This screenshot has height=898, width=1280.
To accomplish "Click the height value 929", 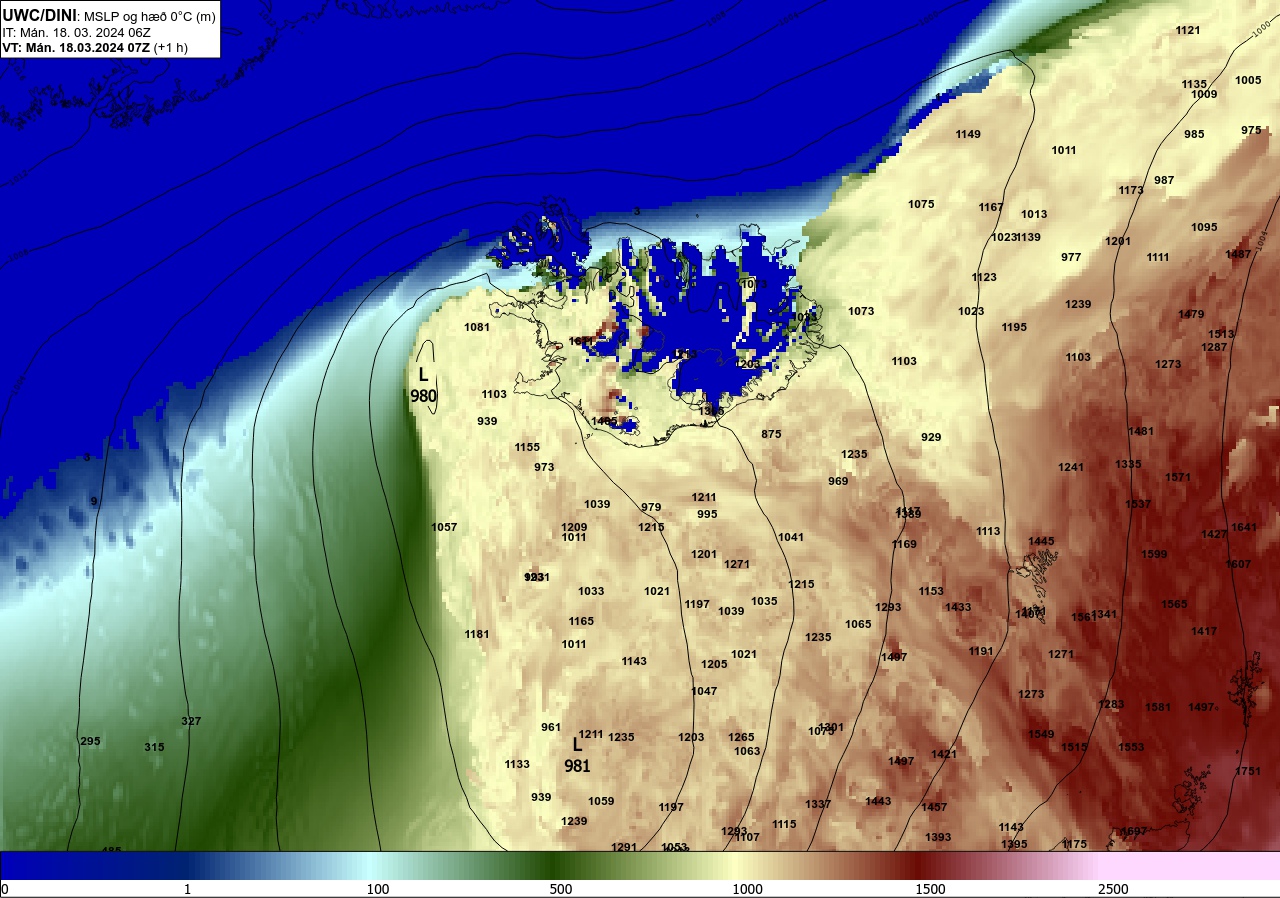I will (x=931, y=437).
